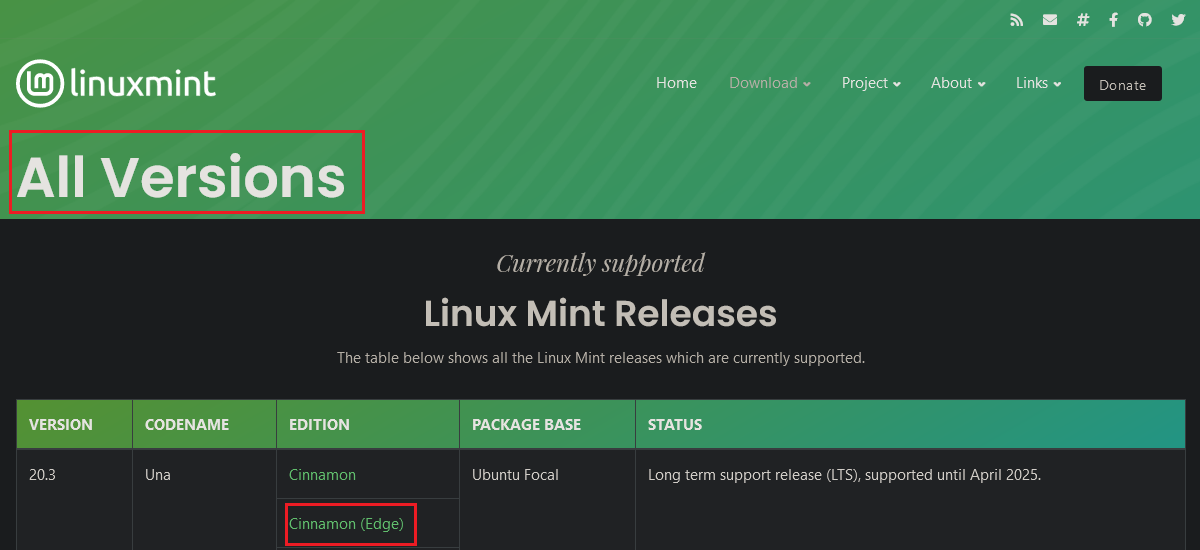Viewport: 1200px width, 550px height.
Task: Open the IRC hashtag icon
Action: (x=1082, y=20)
